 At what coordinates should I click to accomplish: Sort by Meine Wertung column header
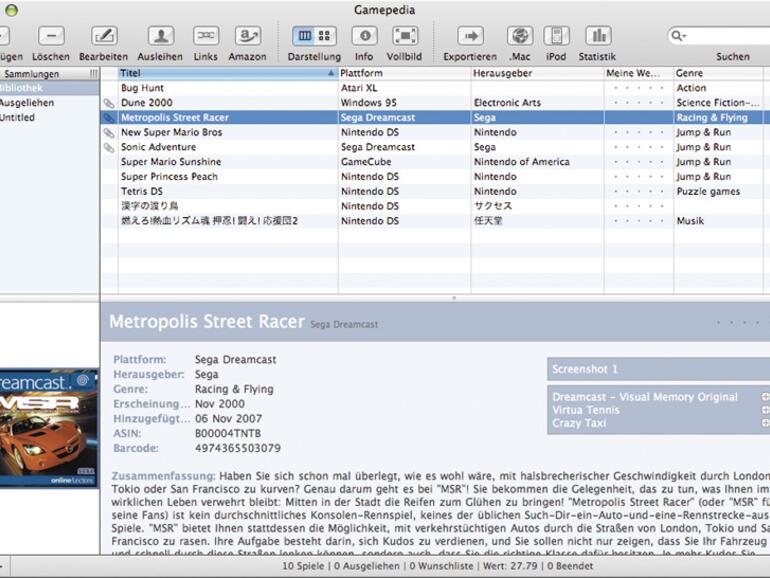pos(638,73)
